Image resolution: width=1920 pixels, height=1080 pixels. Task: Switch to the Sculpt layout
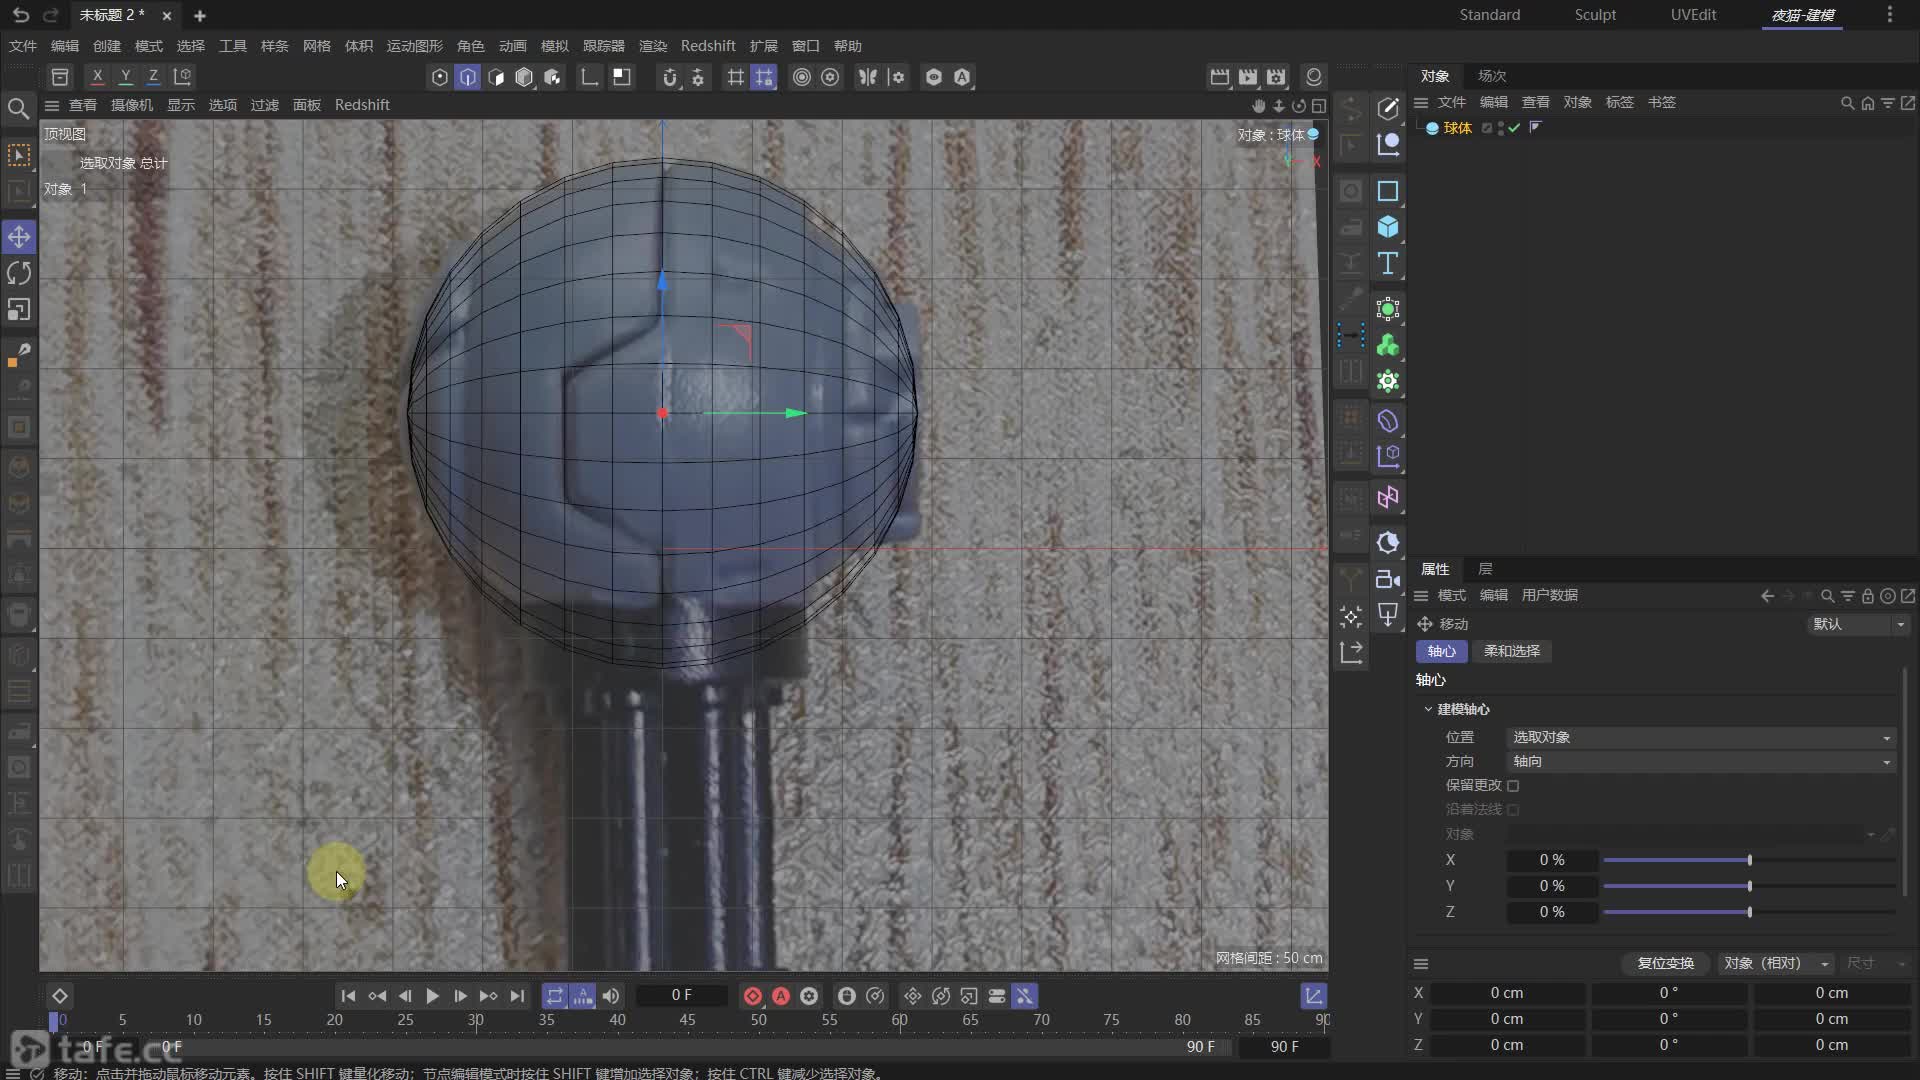point(1595,15)
